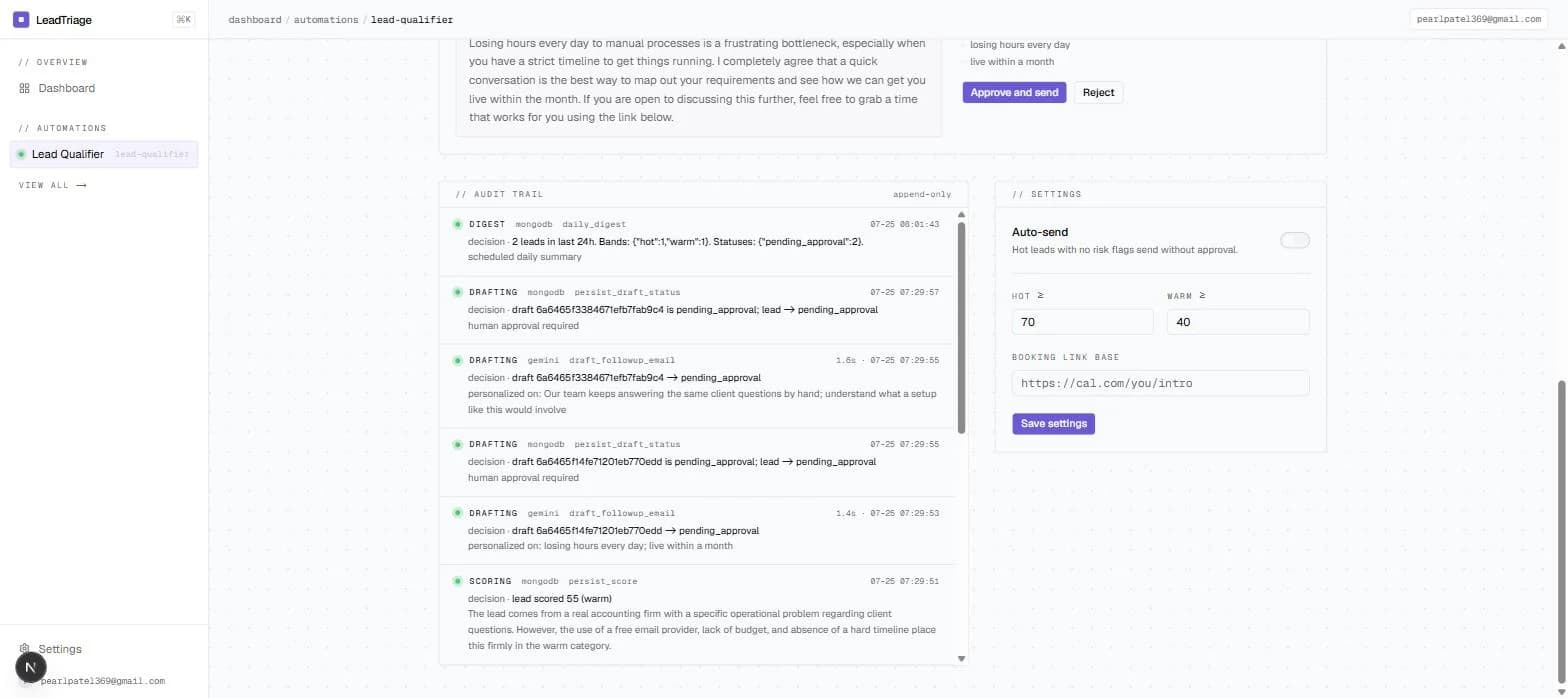Click the // AUDIT TRAIL header
Image resolution: width=1568 pixels, height=698 pixels.
tap(500, 194)
